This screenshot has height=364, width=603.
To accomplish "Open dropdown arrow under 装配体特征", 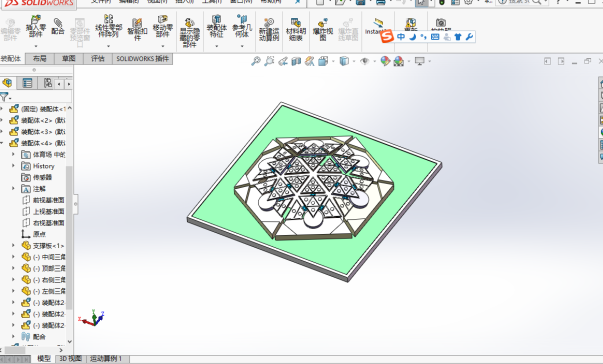I will click(217, 46).
